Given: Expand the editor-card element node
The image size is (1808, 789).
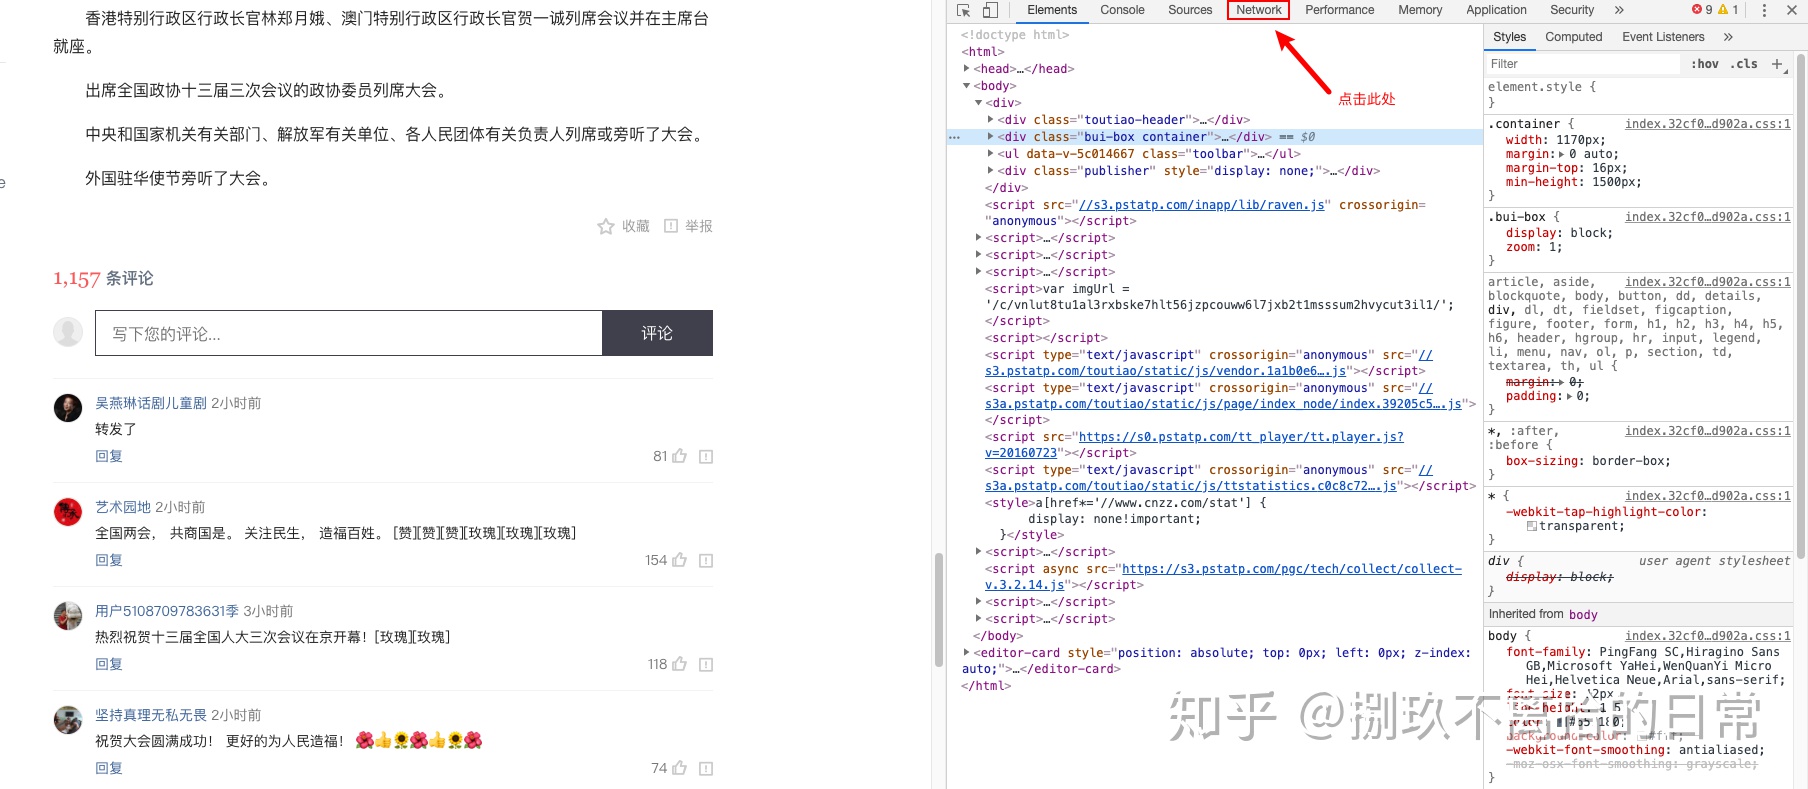Looking at the screenshot, I should point(966,653).
